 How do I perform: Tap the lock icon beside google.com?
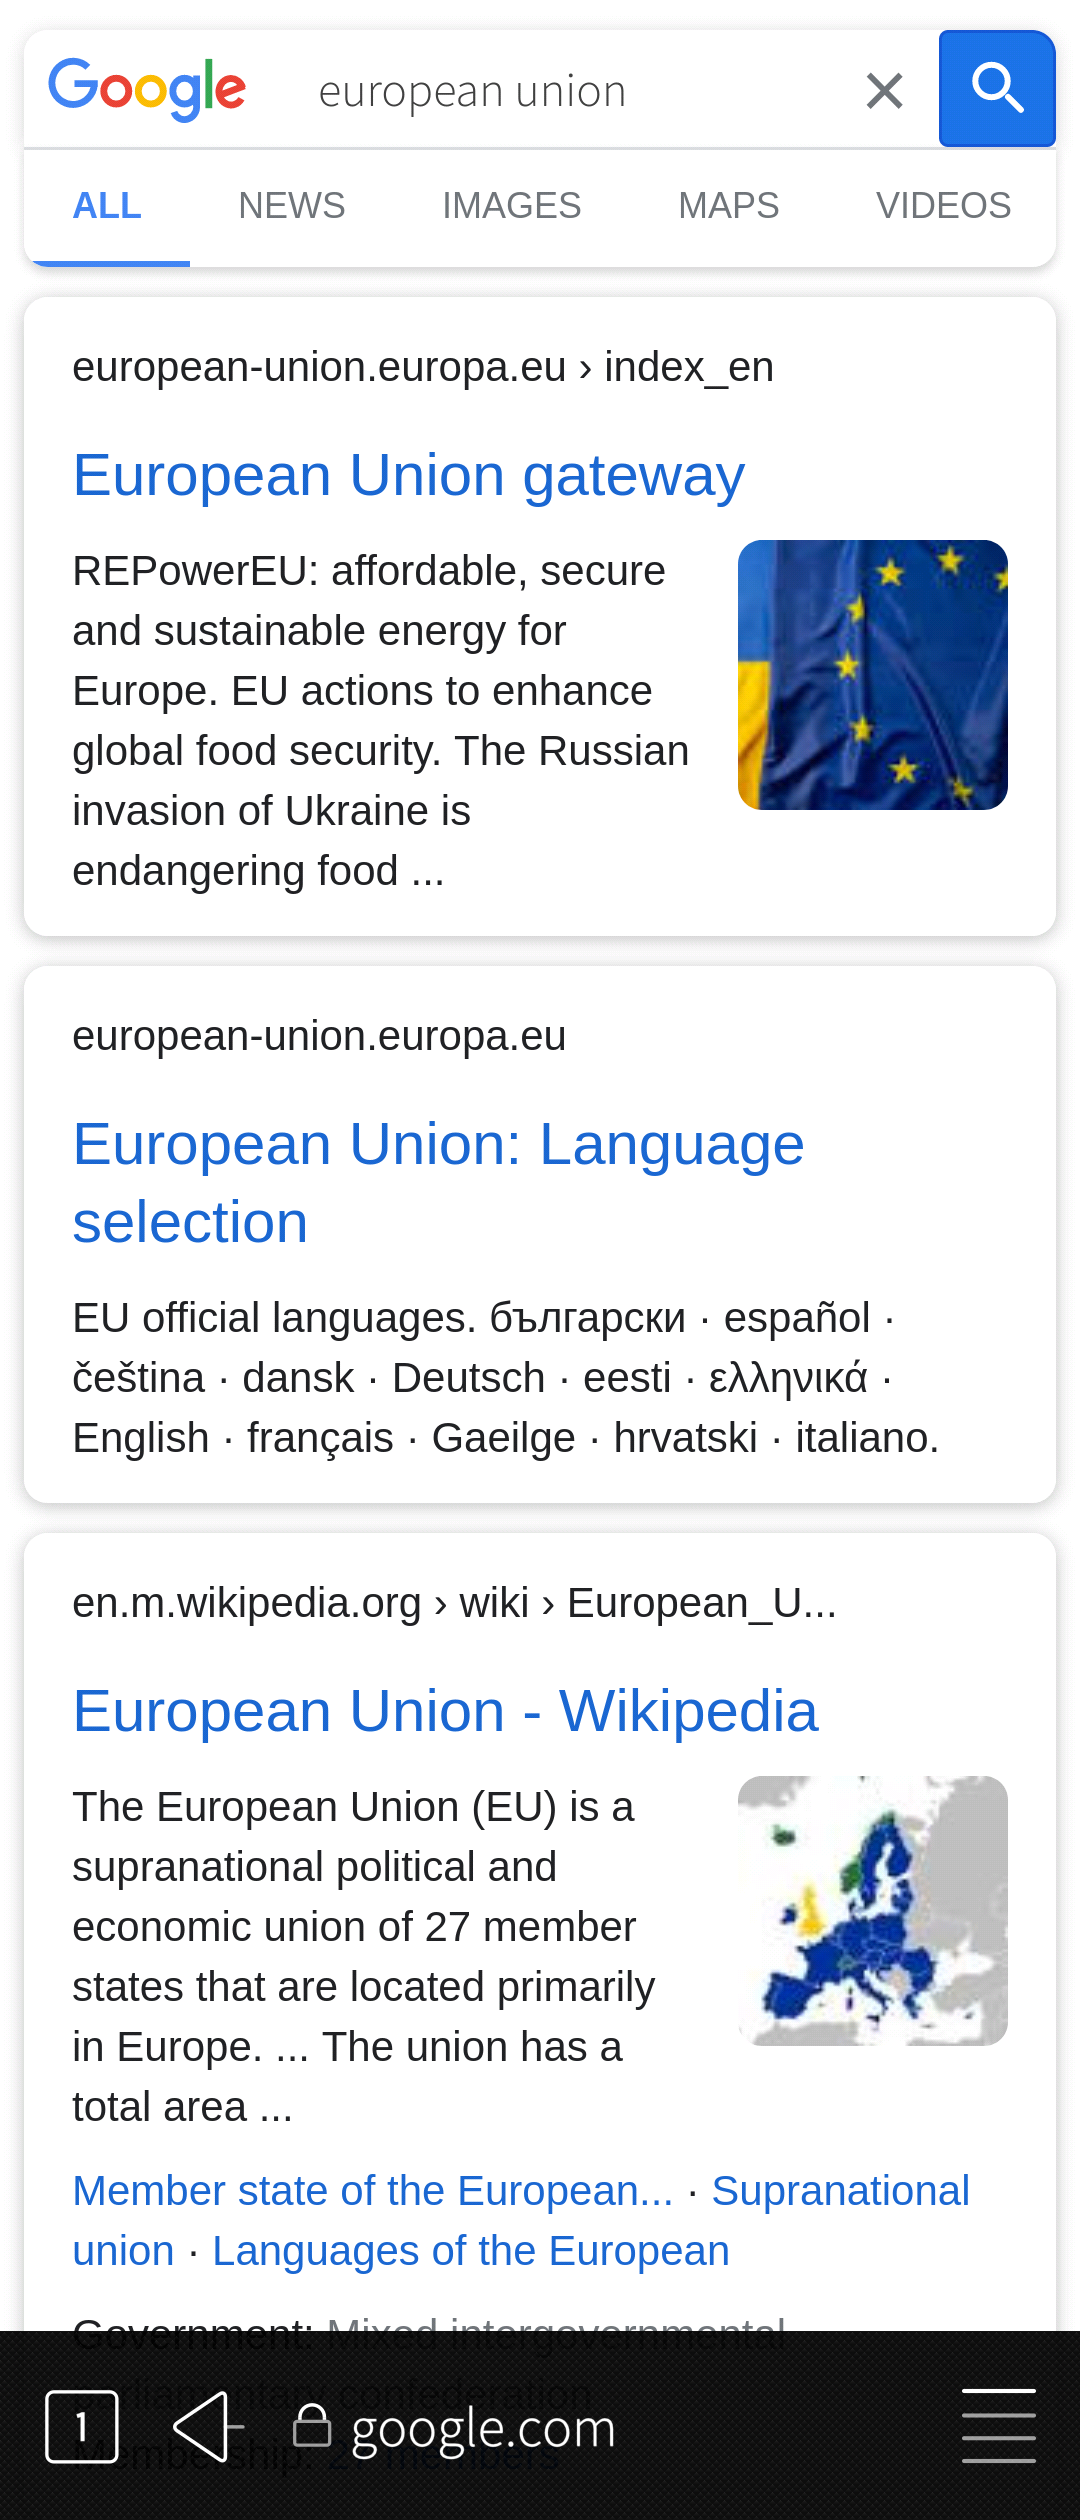(312, 2426)
